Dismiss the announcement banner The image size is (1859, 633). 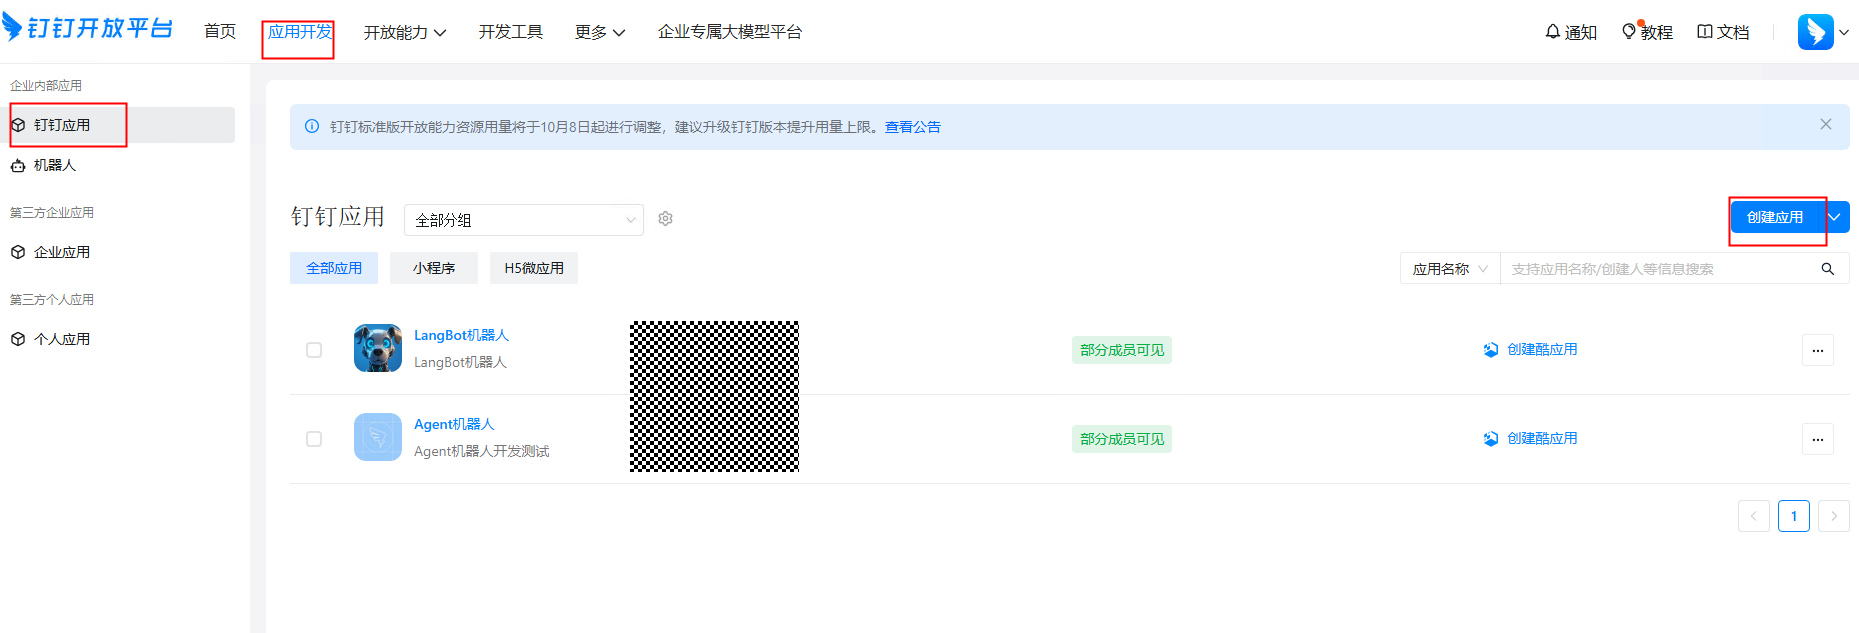pyautogui.click(x=1825, y=125)
